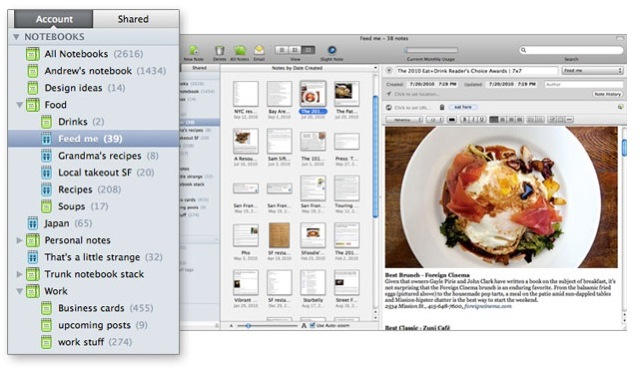The width and height of the screenshot is (640, 368).
Task: Click the Drinks notebook icon
Action: point(47,122)
